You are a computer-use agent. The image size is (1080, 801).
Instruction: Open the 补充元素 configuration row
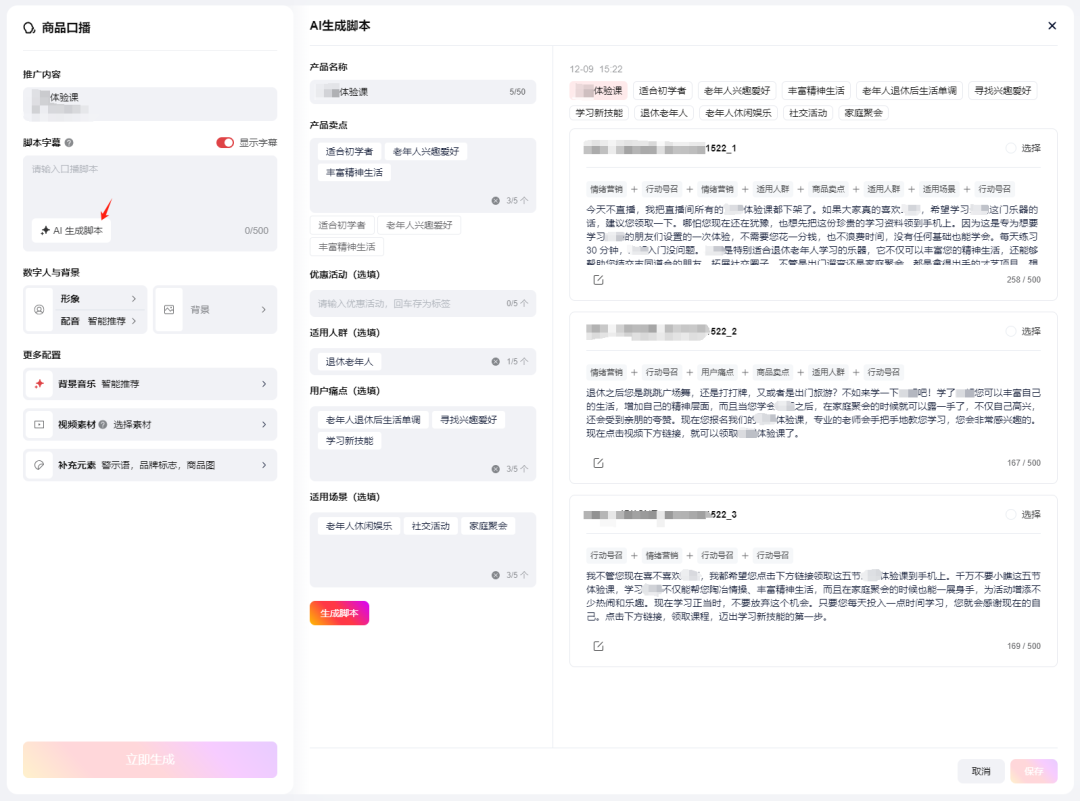point(150,465)
